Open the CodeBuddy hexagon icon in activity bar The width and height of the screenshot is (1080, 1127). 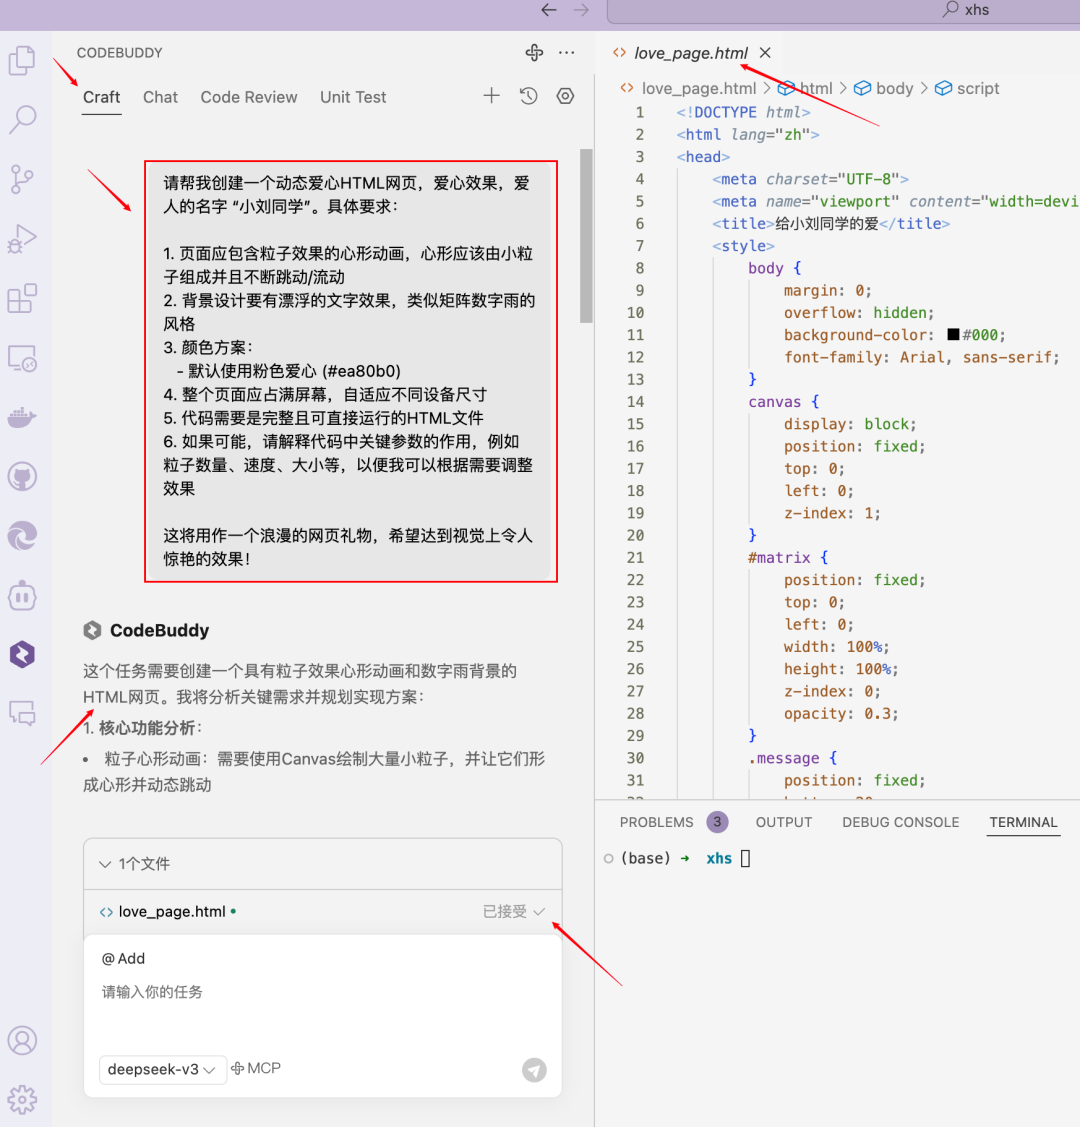click(22, 655)
